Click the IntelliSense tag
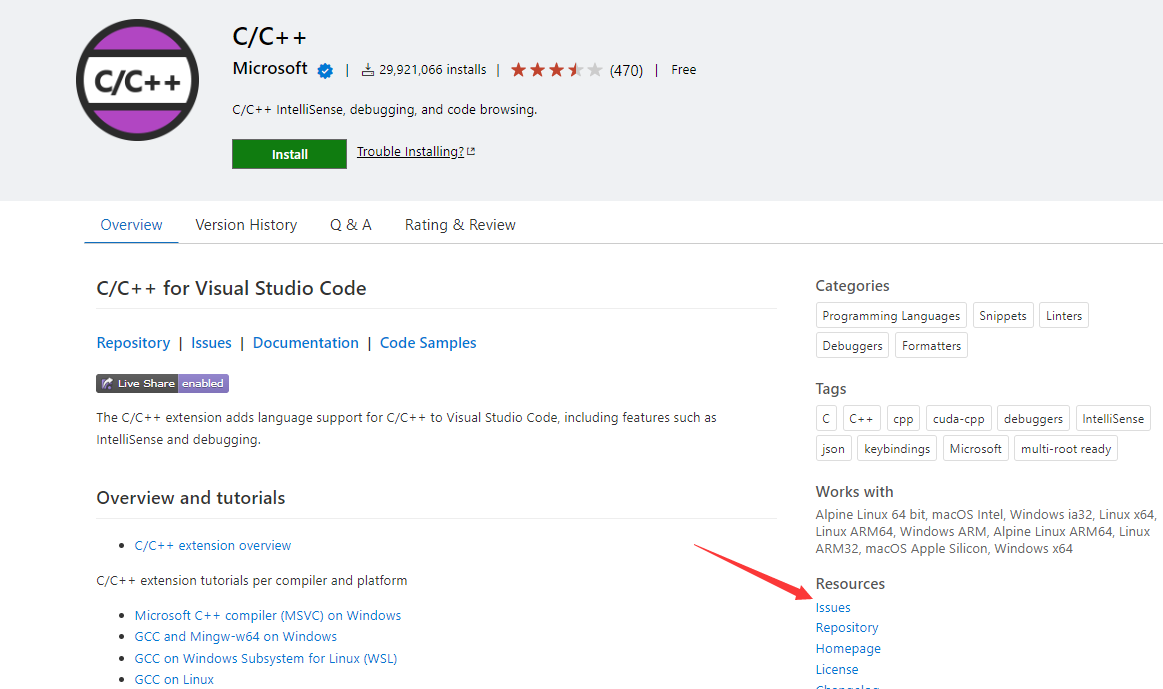1163x689 pixels. point(1113,419)
